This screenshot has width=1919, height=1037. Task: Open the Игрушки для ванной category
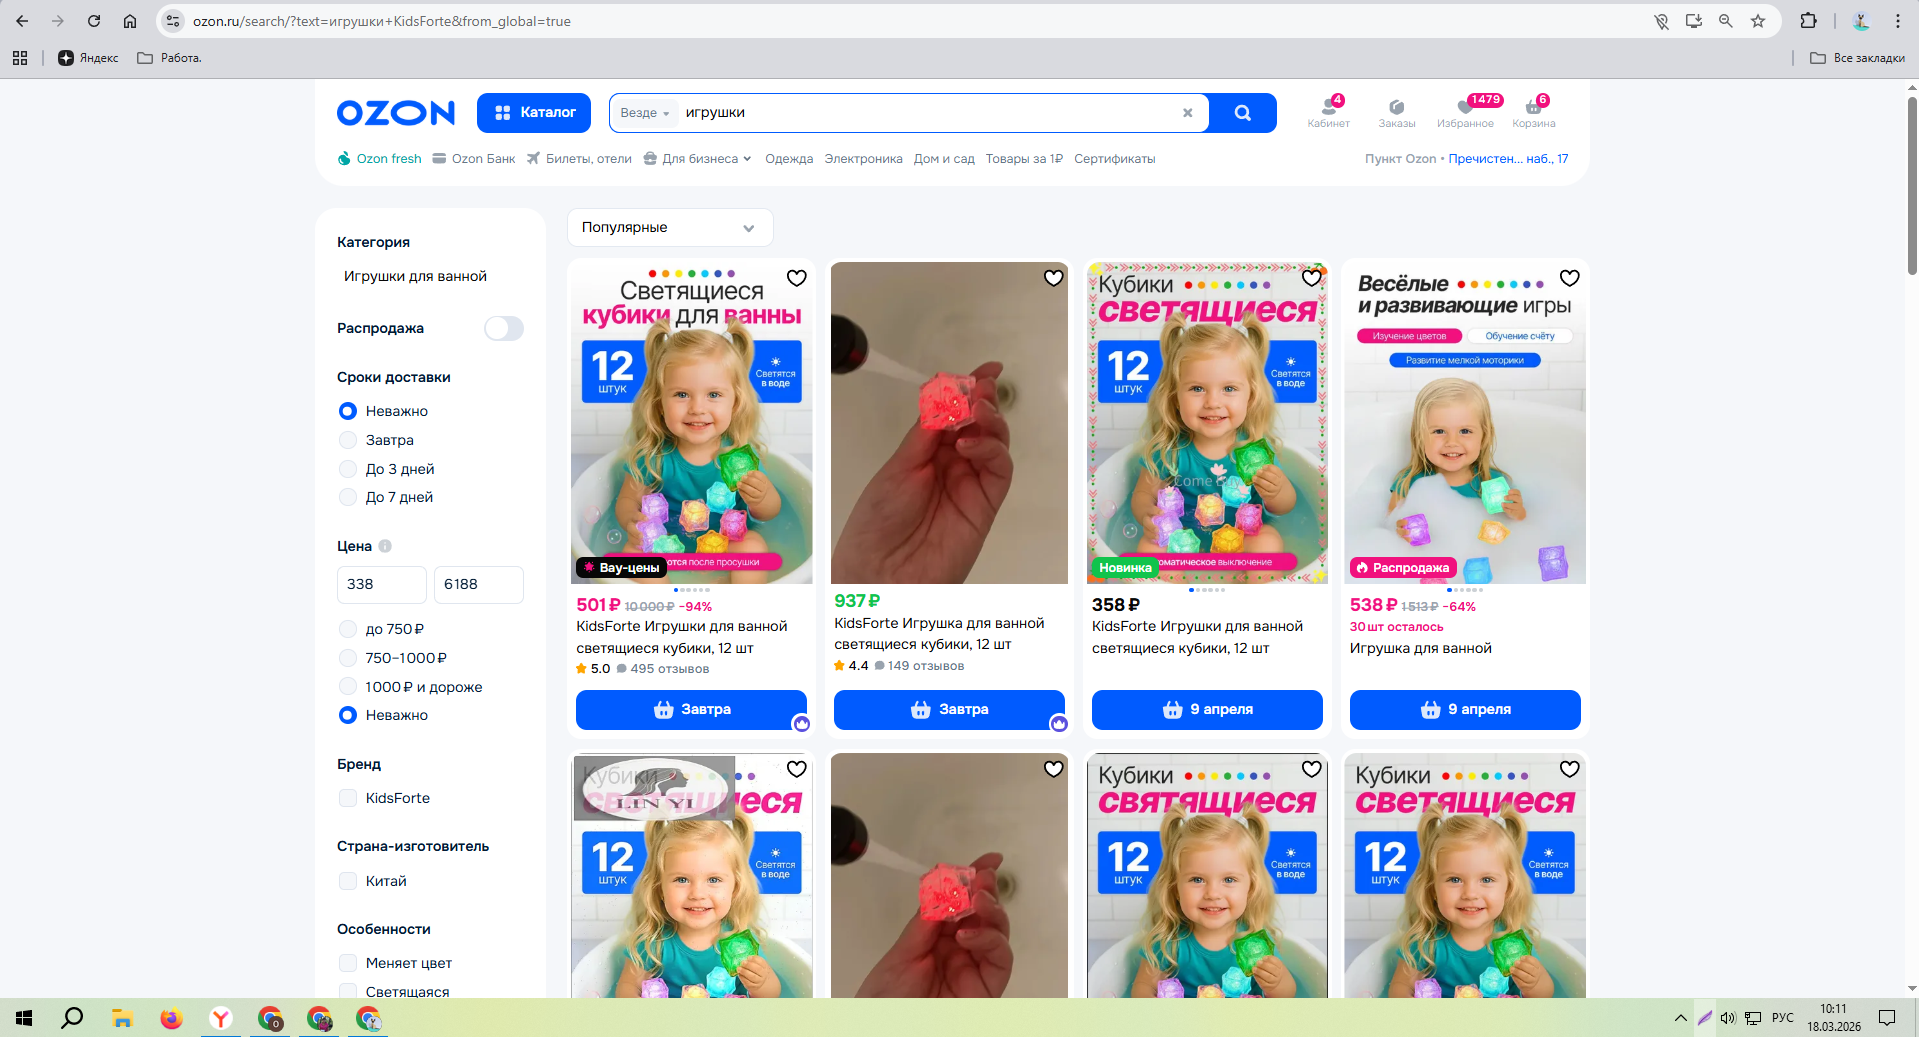pos(415,276)
